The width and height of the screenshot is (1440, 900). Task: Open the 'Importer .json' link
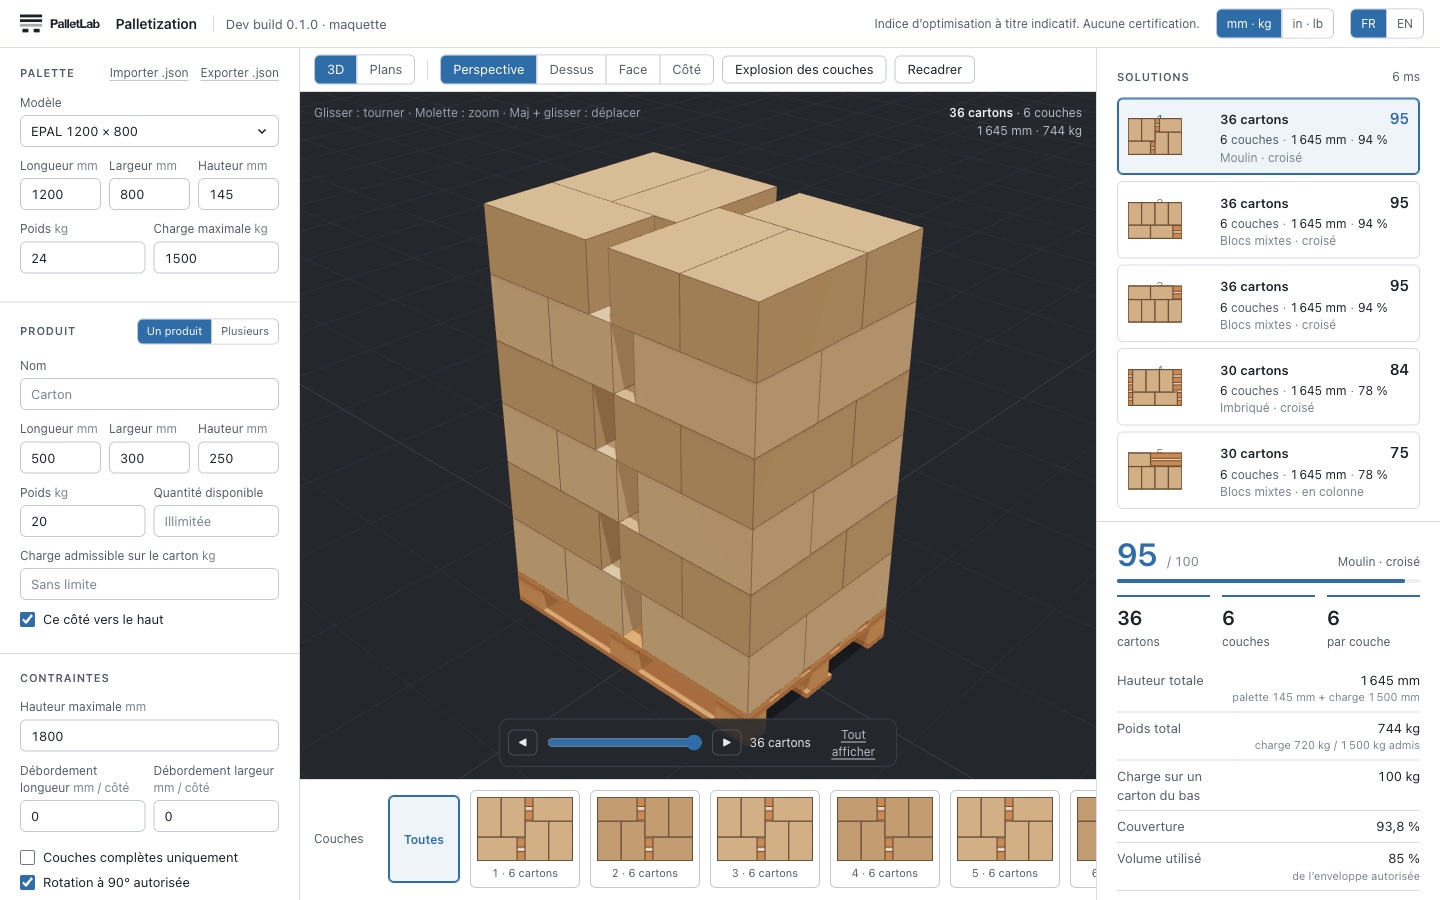tap(149, 73)
